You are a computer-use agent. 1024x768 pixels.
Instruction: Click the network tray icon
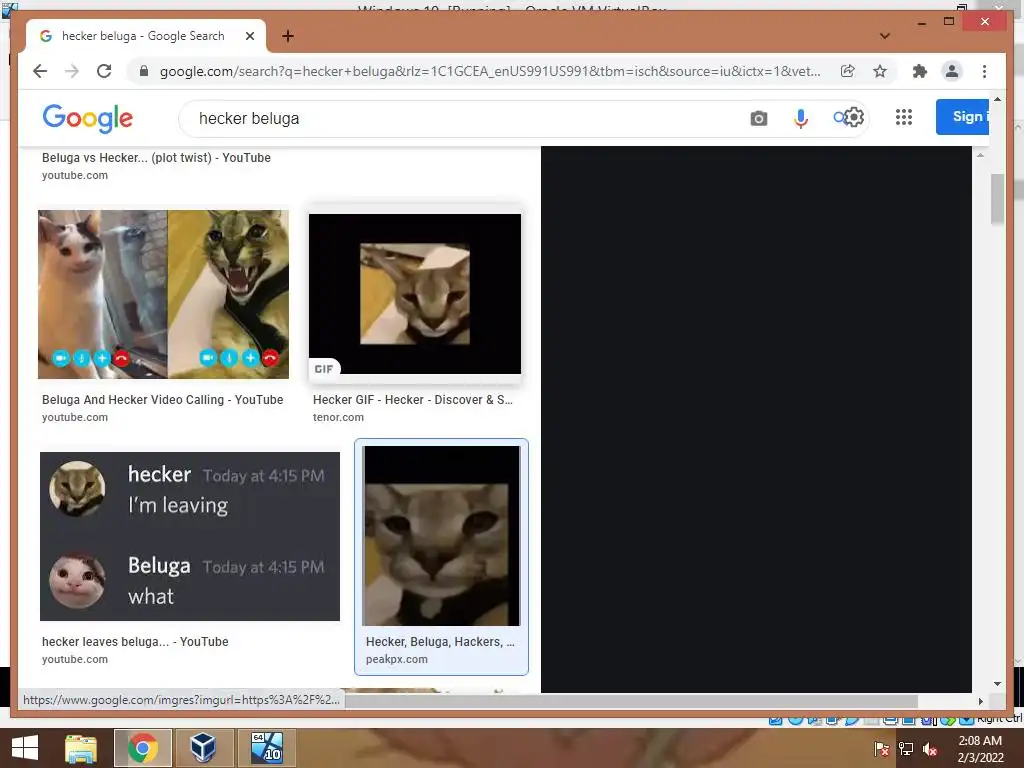click(906, 749)
